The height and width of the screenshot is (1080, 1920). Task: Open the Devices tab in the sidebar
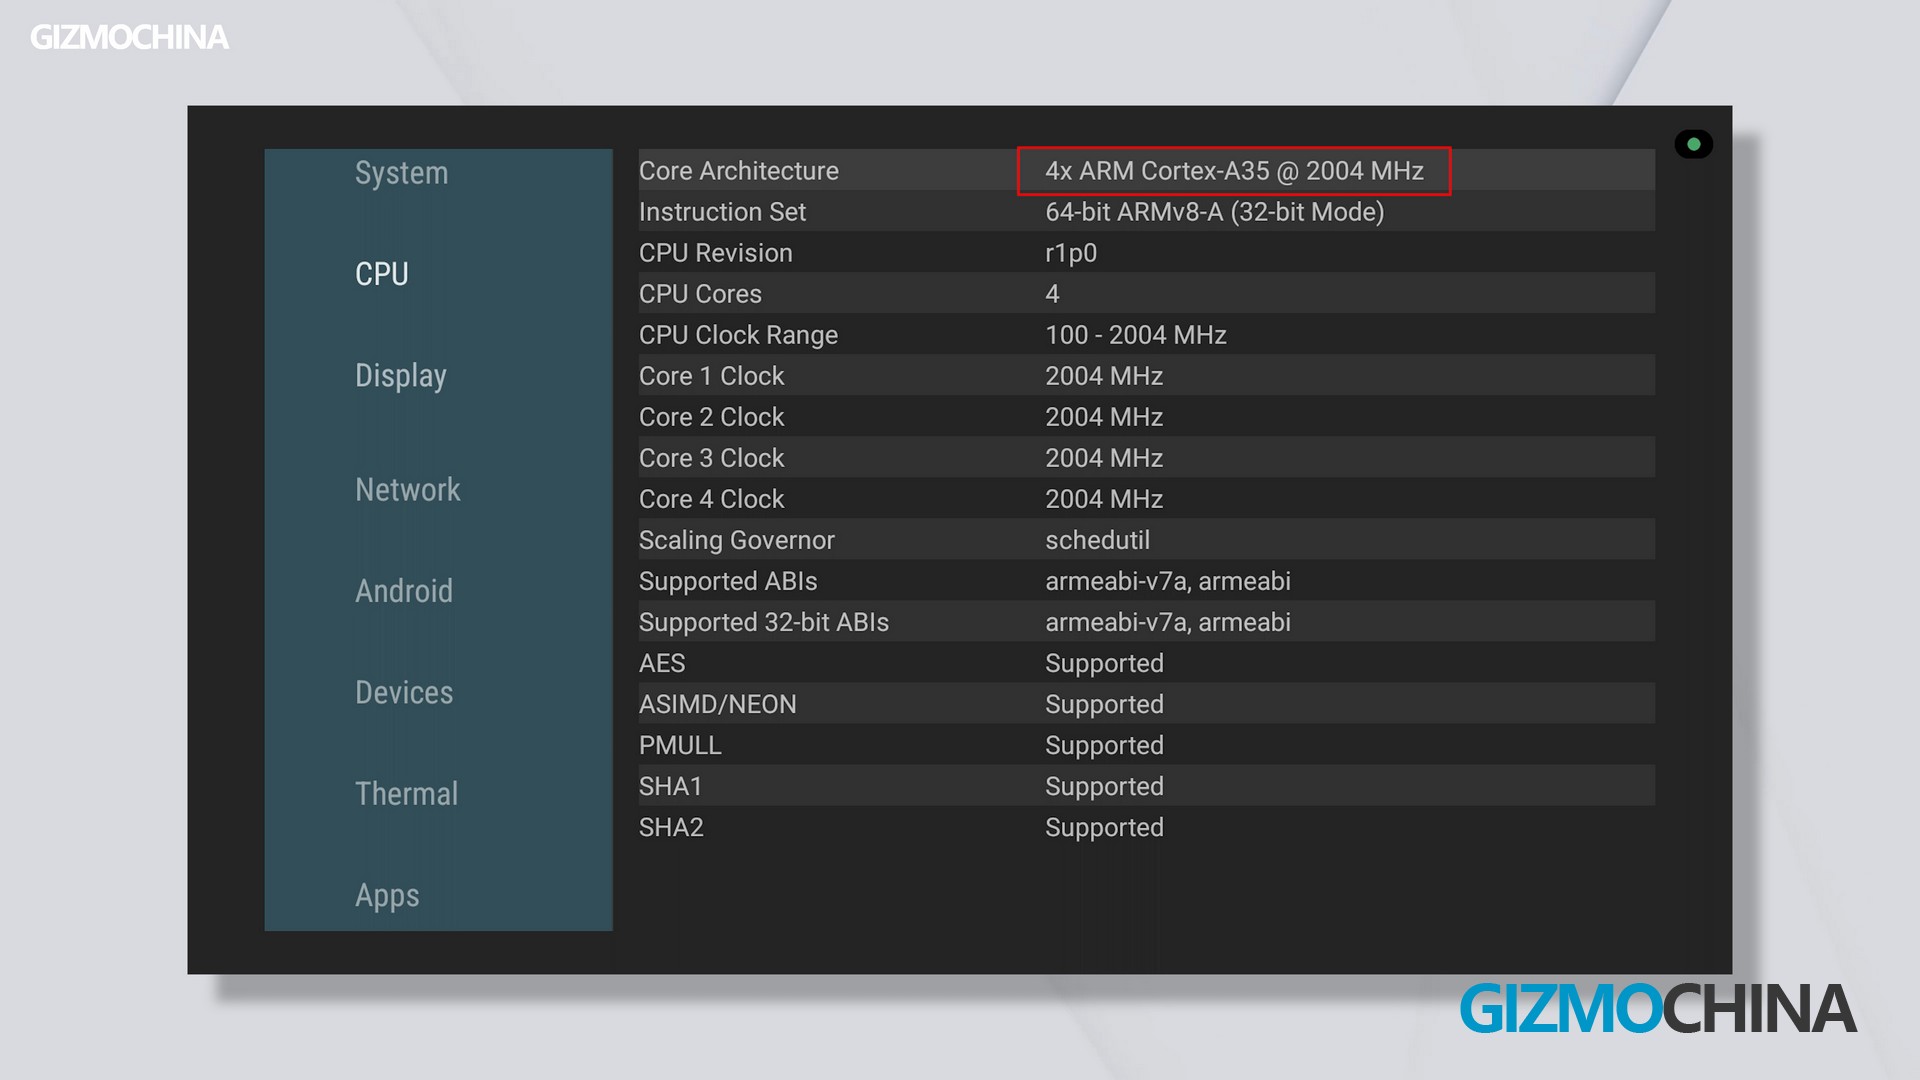tap(404, 693)
